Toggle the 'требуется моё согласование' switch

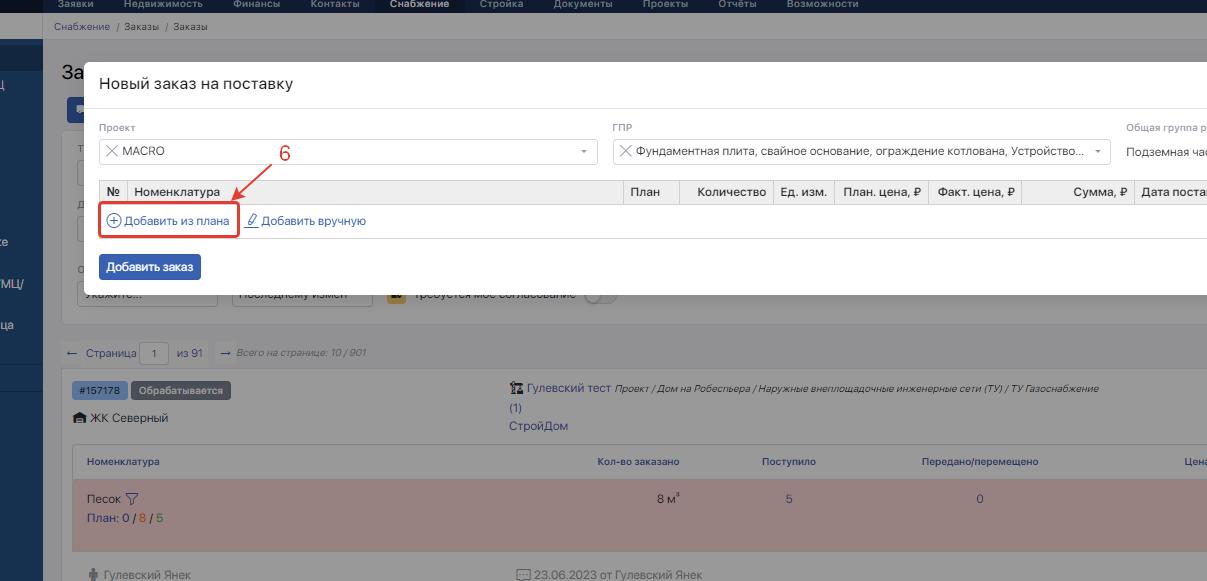click(600, 296)
